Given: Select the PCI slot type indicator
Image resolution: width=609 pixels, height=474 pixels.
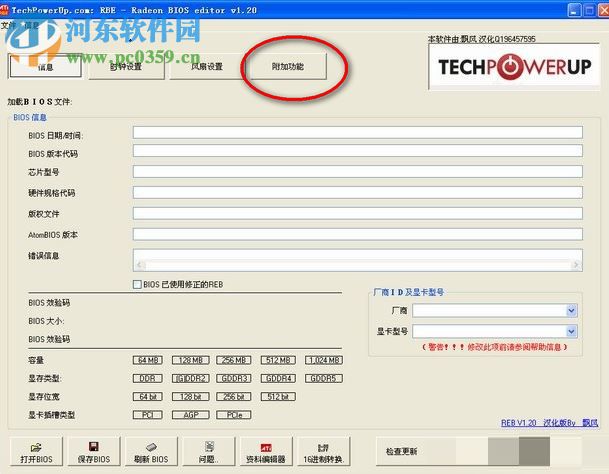Looking at the screenshot, I should (148, 415).
